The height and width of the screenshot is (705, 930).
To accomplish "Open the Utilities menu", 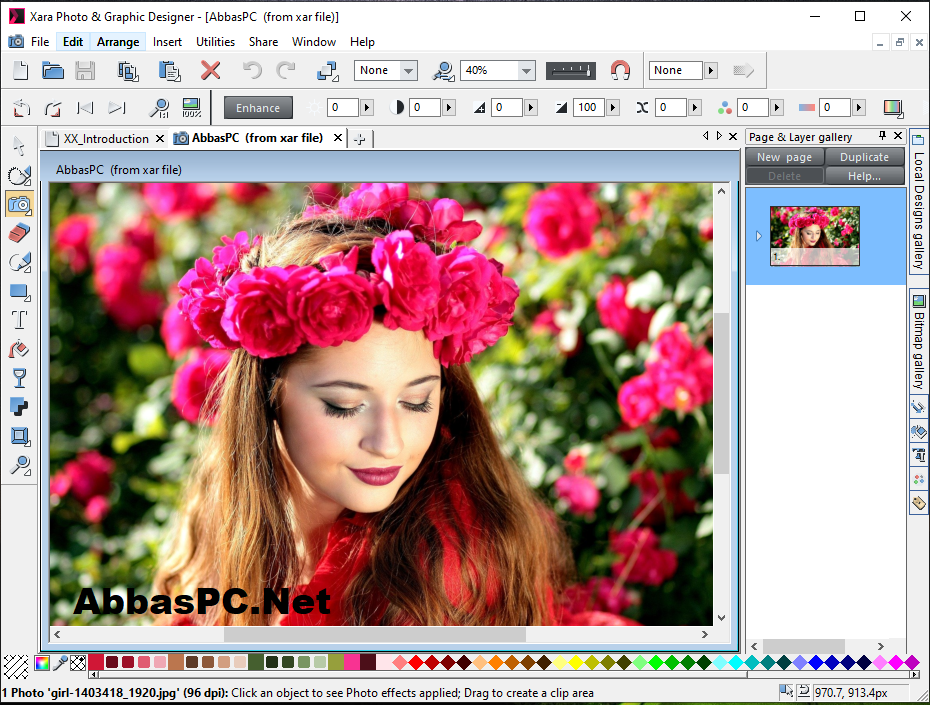I will 215,42.
